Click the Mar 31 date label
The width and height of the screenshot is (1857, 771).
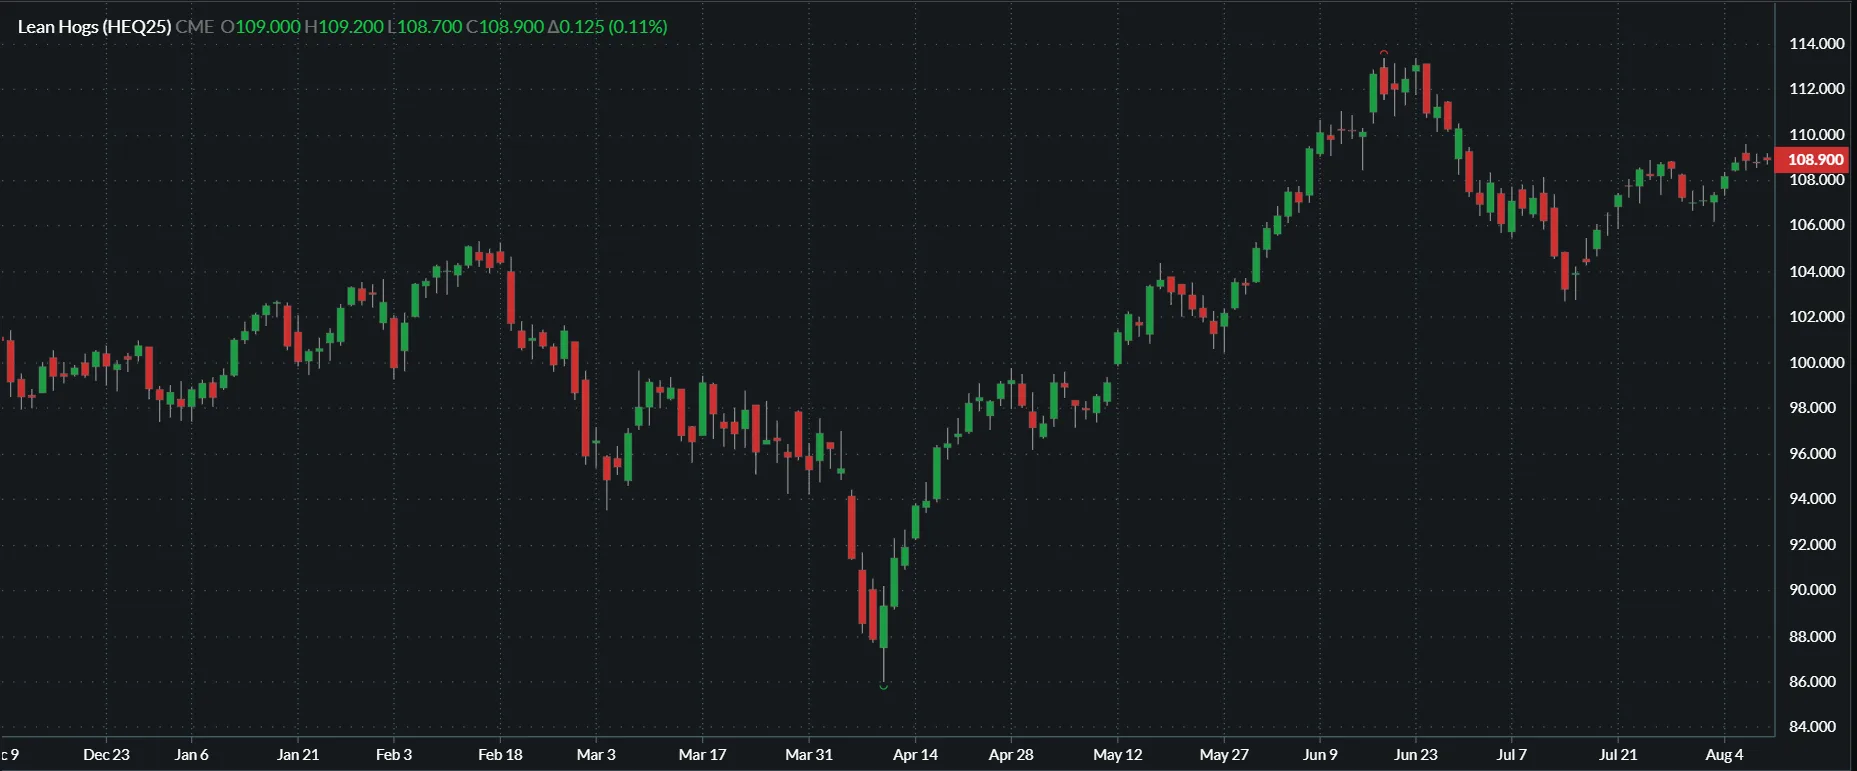tap(808, 755)
